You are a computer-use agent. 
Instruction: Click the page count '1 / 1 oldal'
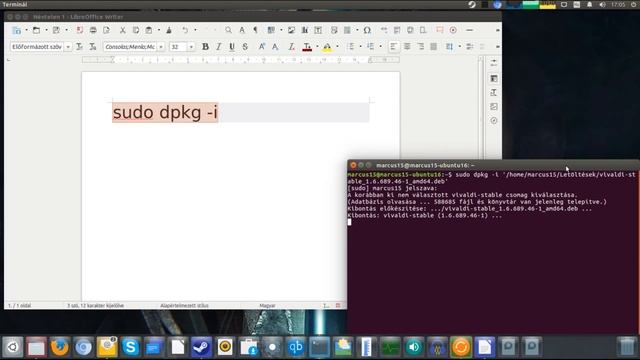tap(20, 305)
